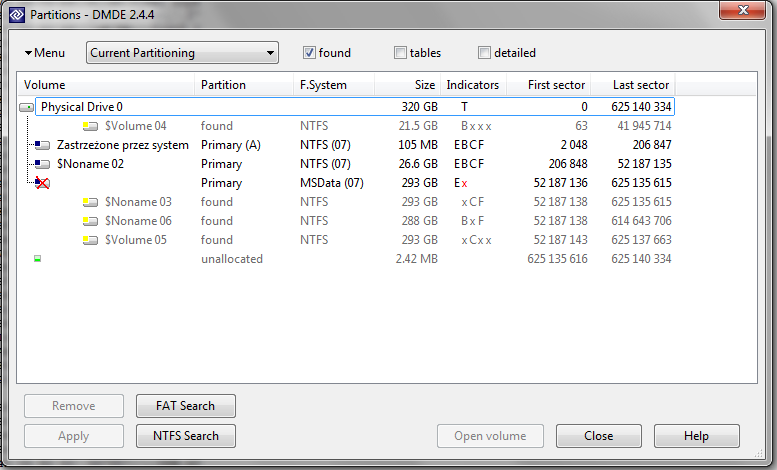The height and width of the screenshot is (470, 777).
Task: Click the window resize grip corner
Action: (x=759, y=453)
